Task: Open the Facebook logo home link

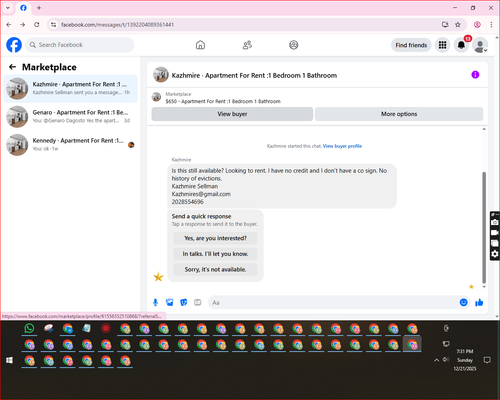Action: 14,45
